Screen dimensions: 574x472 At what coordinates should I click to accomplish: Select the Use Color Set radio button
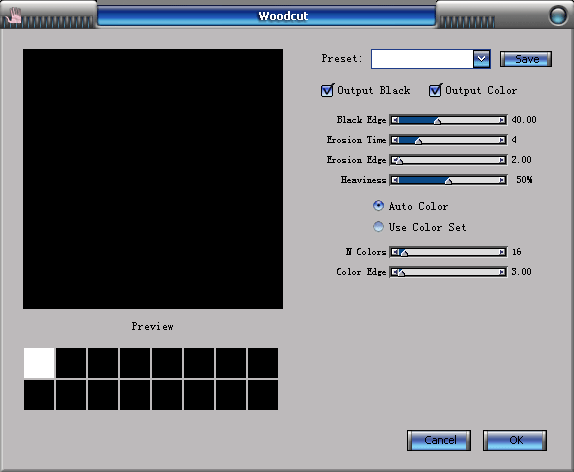378,227
